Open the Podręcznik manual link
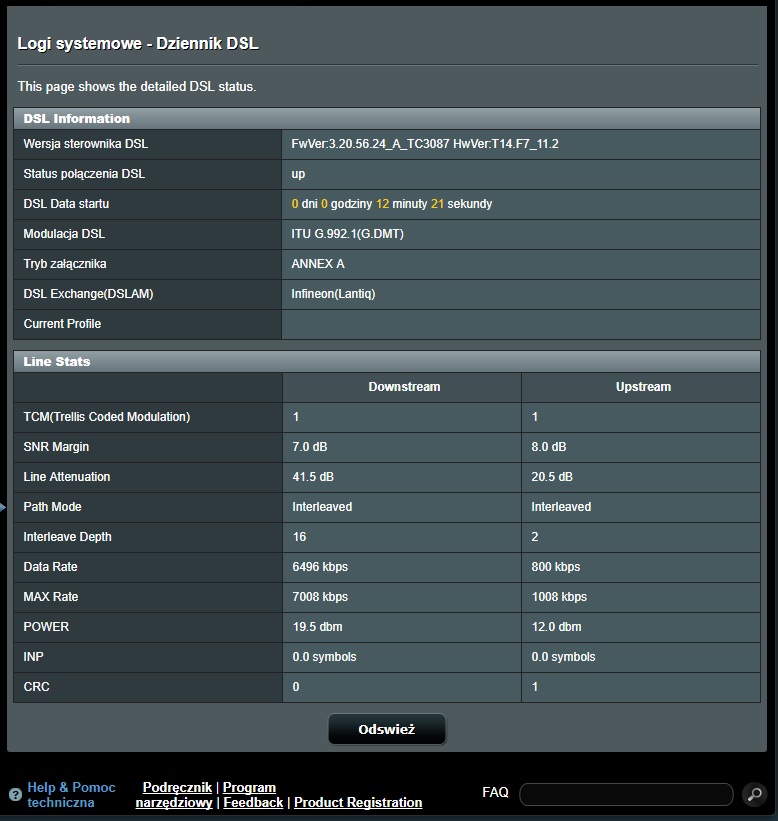Image resolution: width=778 pixels, height=821 pixels. pos(177,788)
